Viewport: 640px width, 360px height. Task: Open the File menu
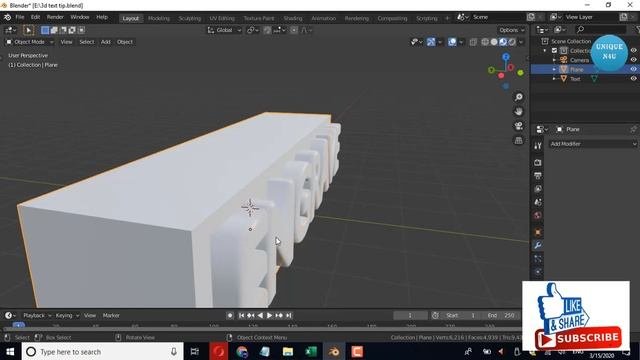tap(20, 17)
